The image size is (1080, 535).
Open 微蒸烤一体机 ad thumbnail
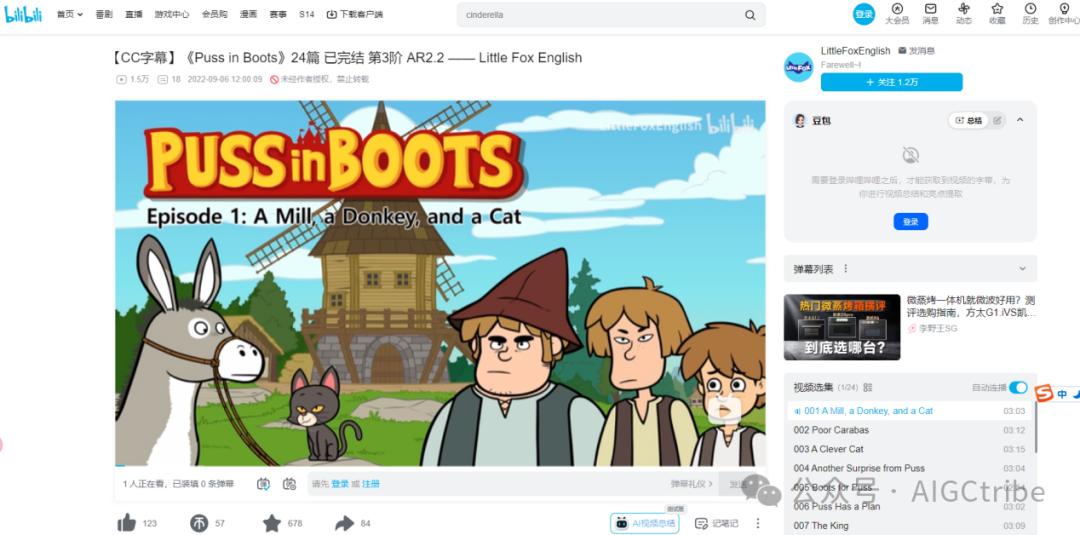pyautogui.click(x=842, y=327)
